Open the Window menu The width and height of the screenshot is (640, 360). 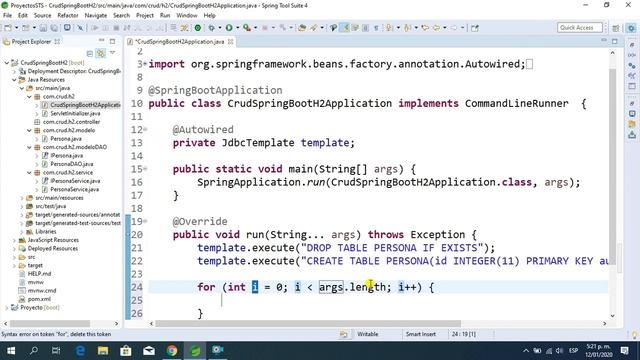(187, 16)
